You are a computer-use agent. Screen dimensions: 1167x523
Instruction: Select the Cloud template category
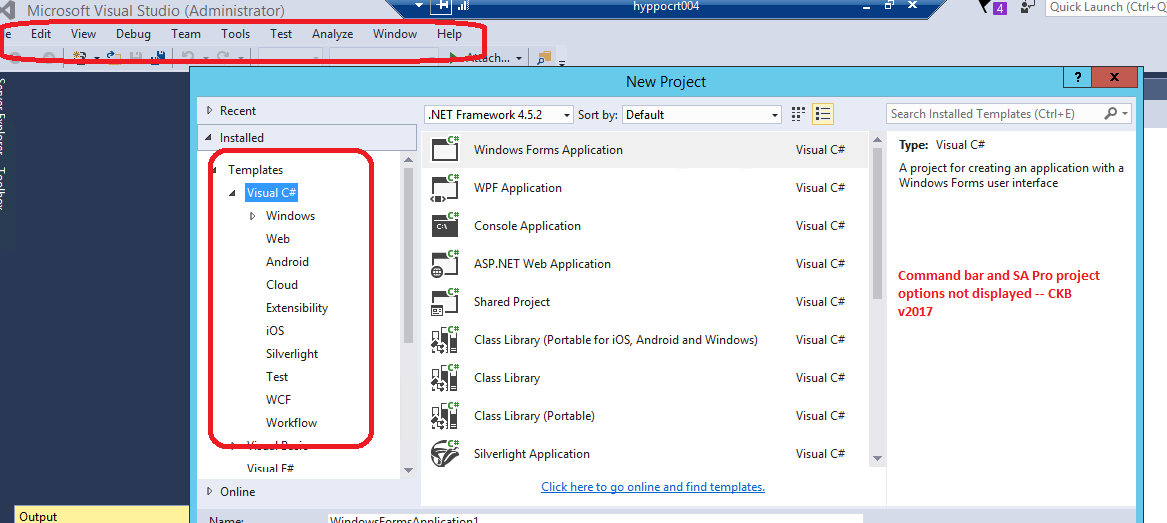click(x=282, y=285)
